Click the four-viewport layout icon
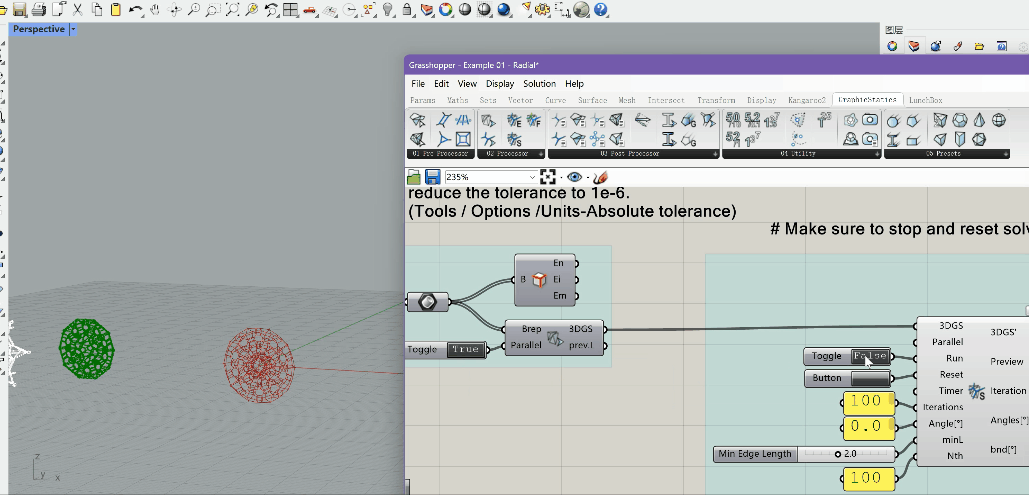This screenshot has height=495, width=1029. [x=291, y=9]
